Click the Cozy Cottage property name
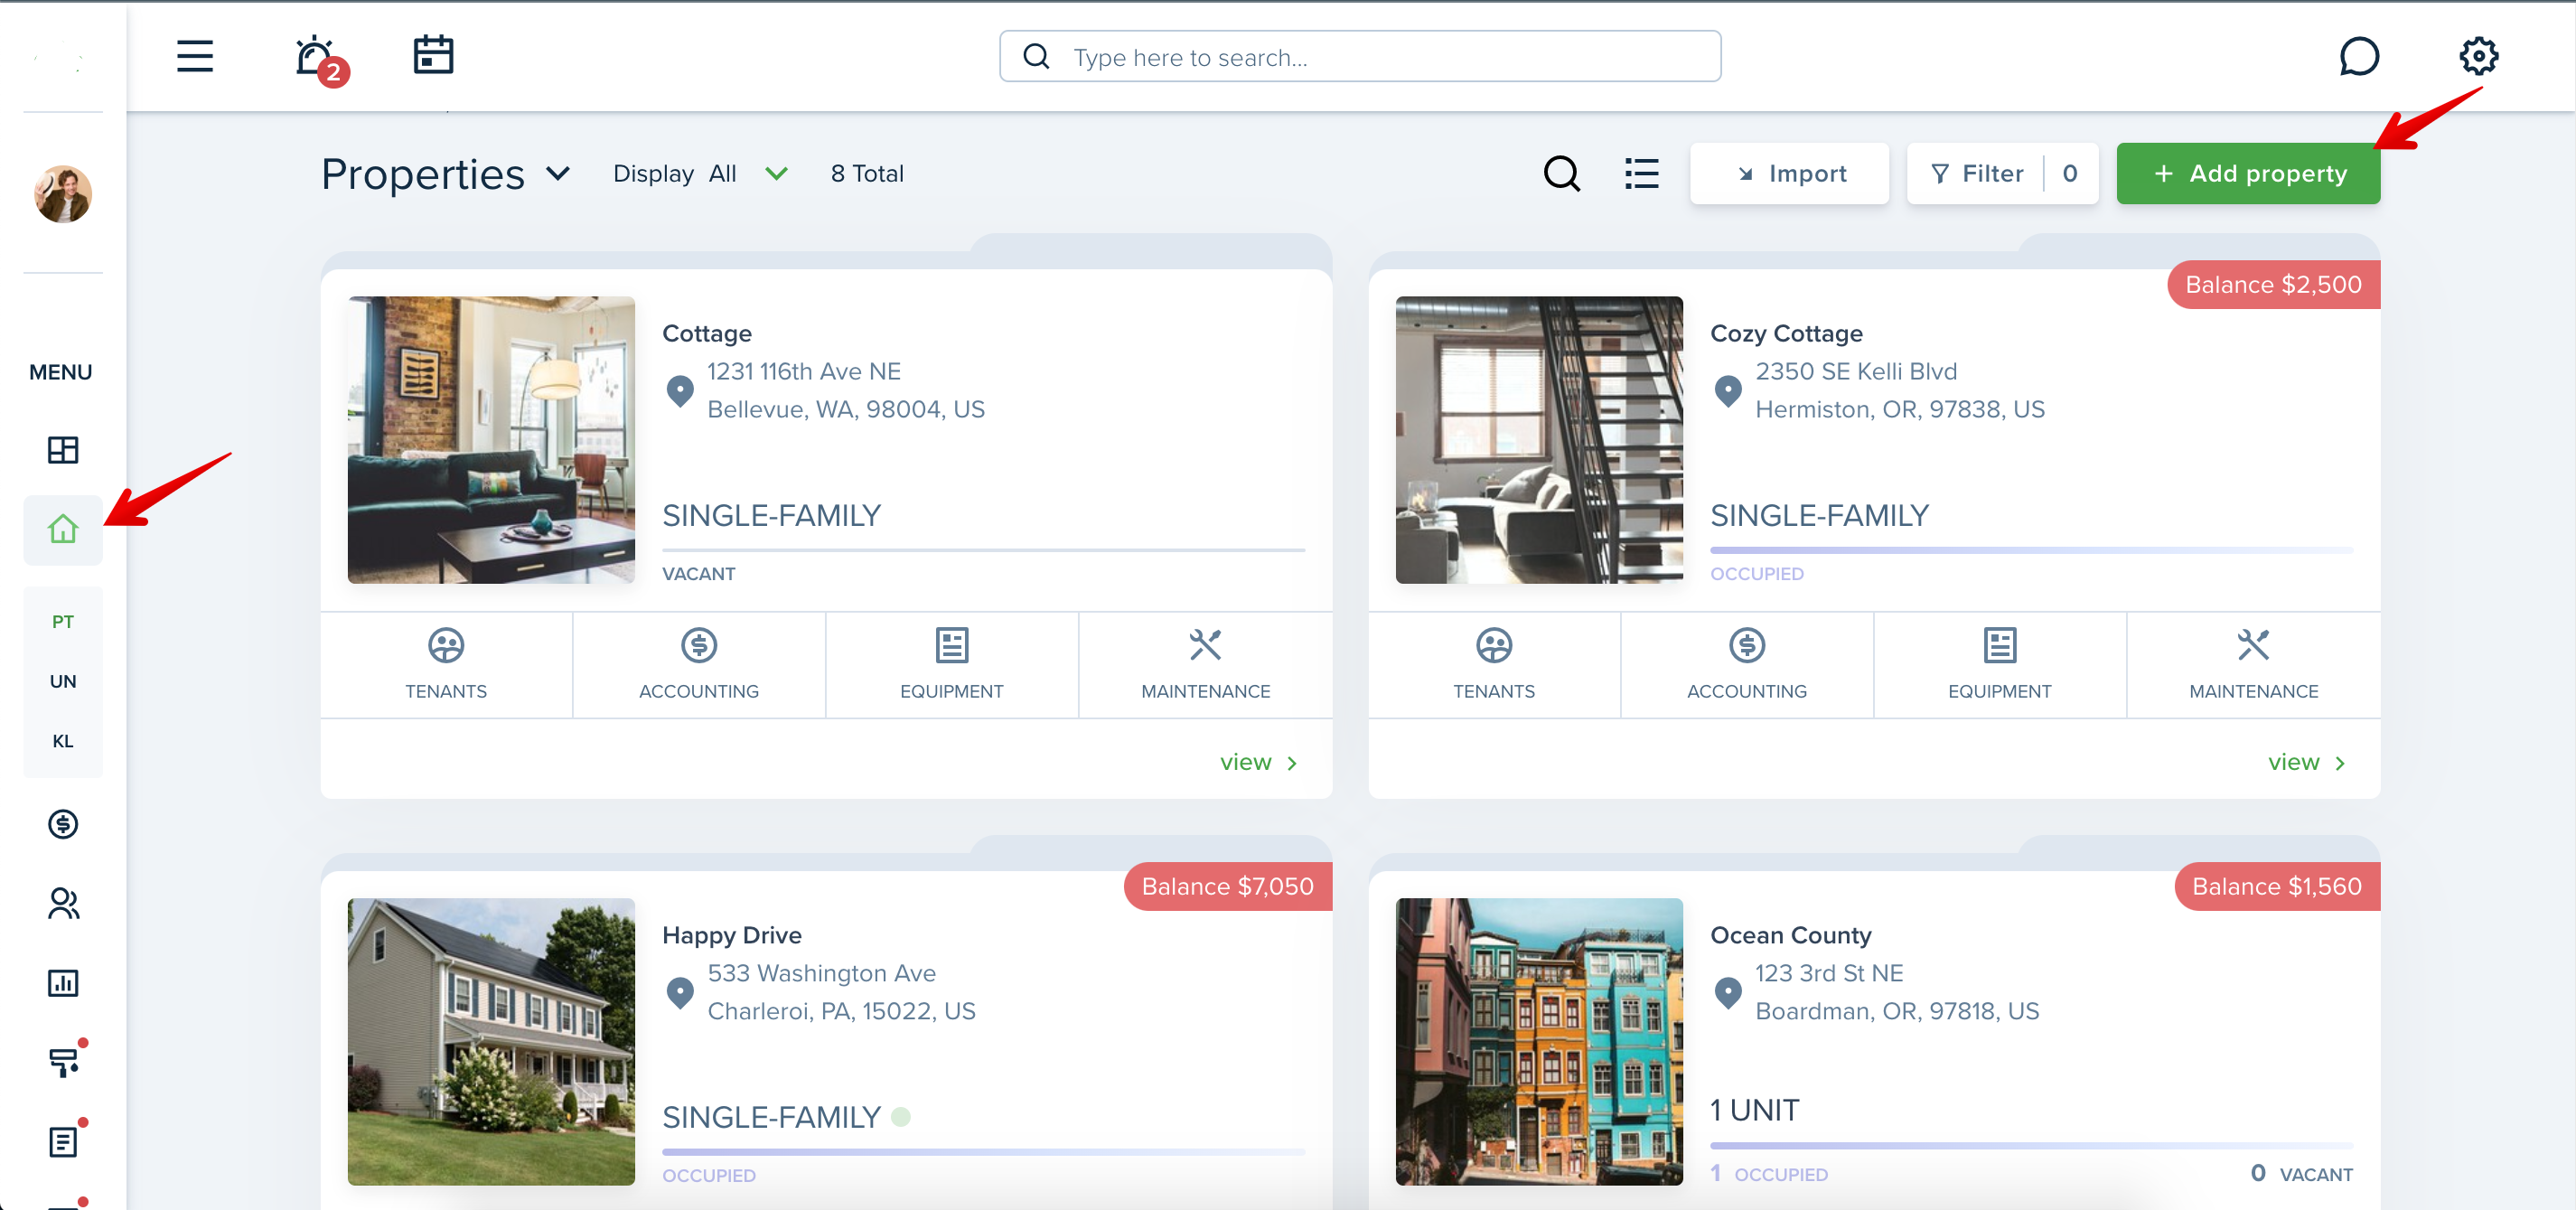This screenshot has width=2576, height=1210. coord(1786,334)
